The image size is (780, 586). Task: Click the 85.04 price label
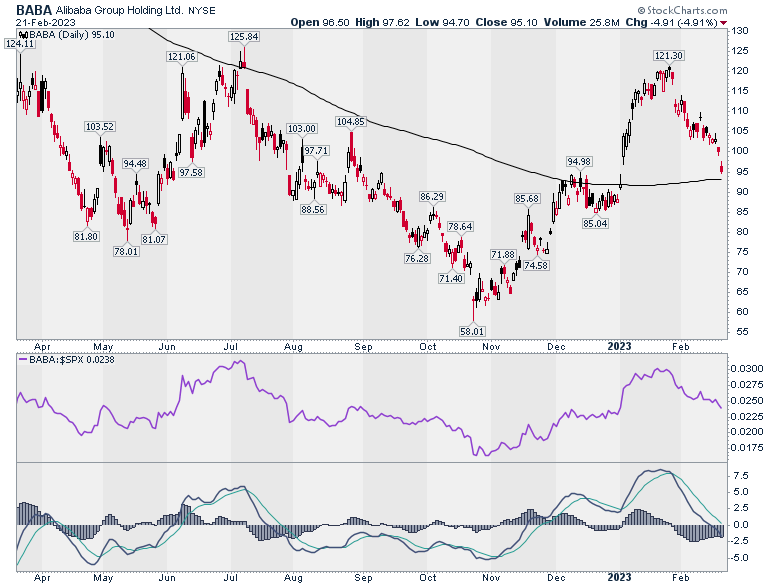coord(595,223)
